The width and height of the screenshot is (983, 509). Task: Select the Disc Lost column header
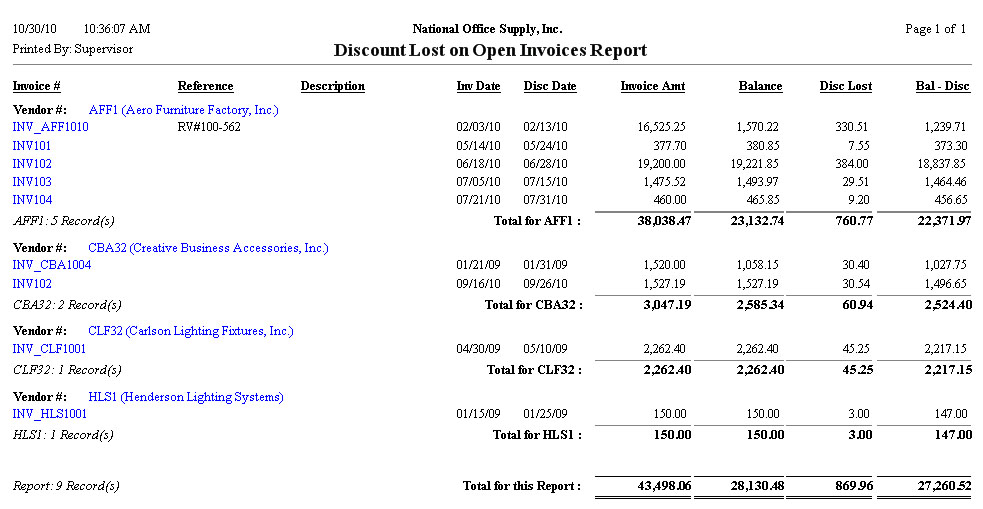[845, 86]
